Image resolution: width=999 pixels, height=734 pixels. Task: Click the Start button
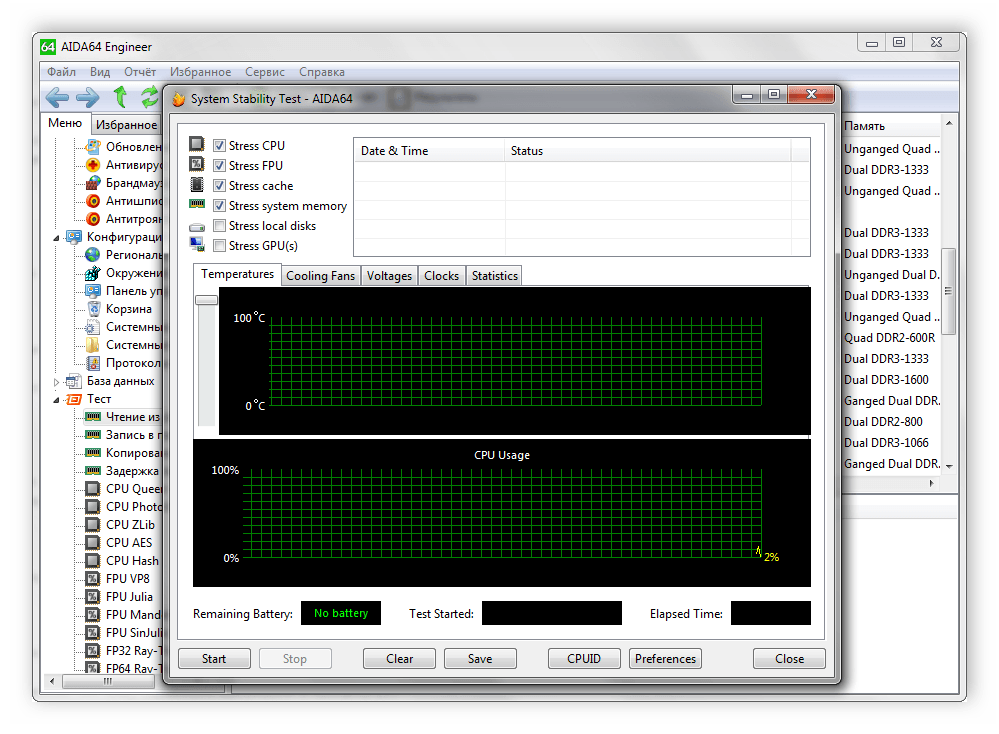pyautogui.click(x=214, y=659)
